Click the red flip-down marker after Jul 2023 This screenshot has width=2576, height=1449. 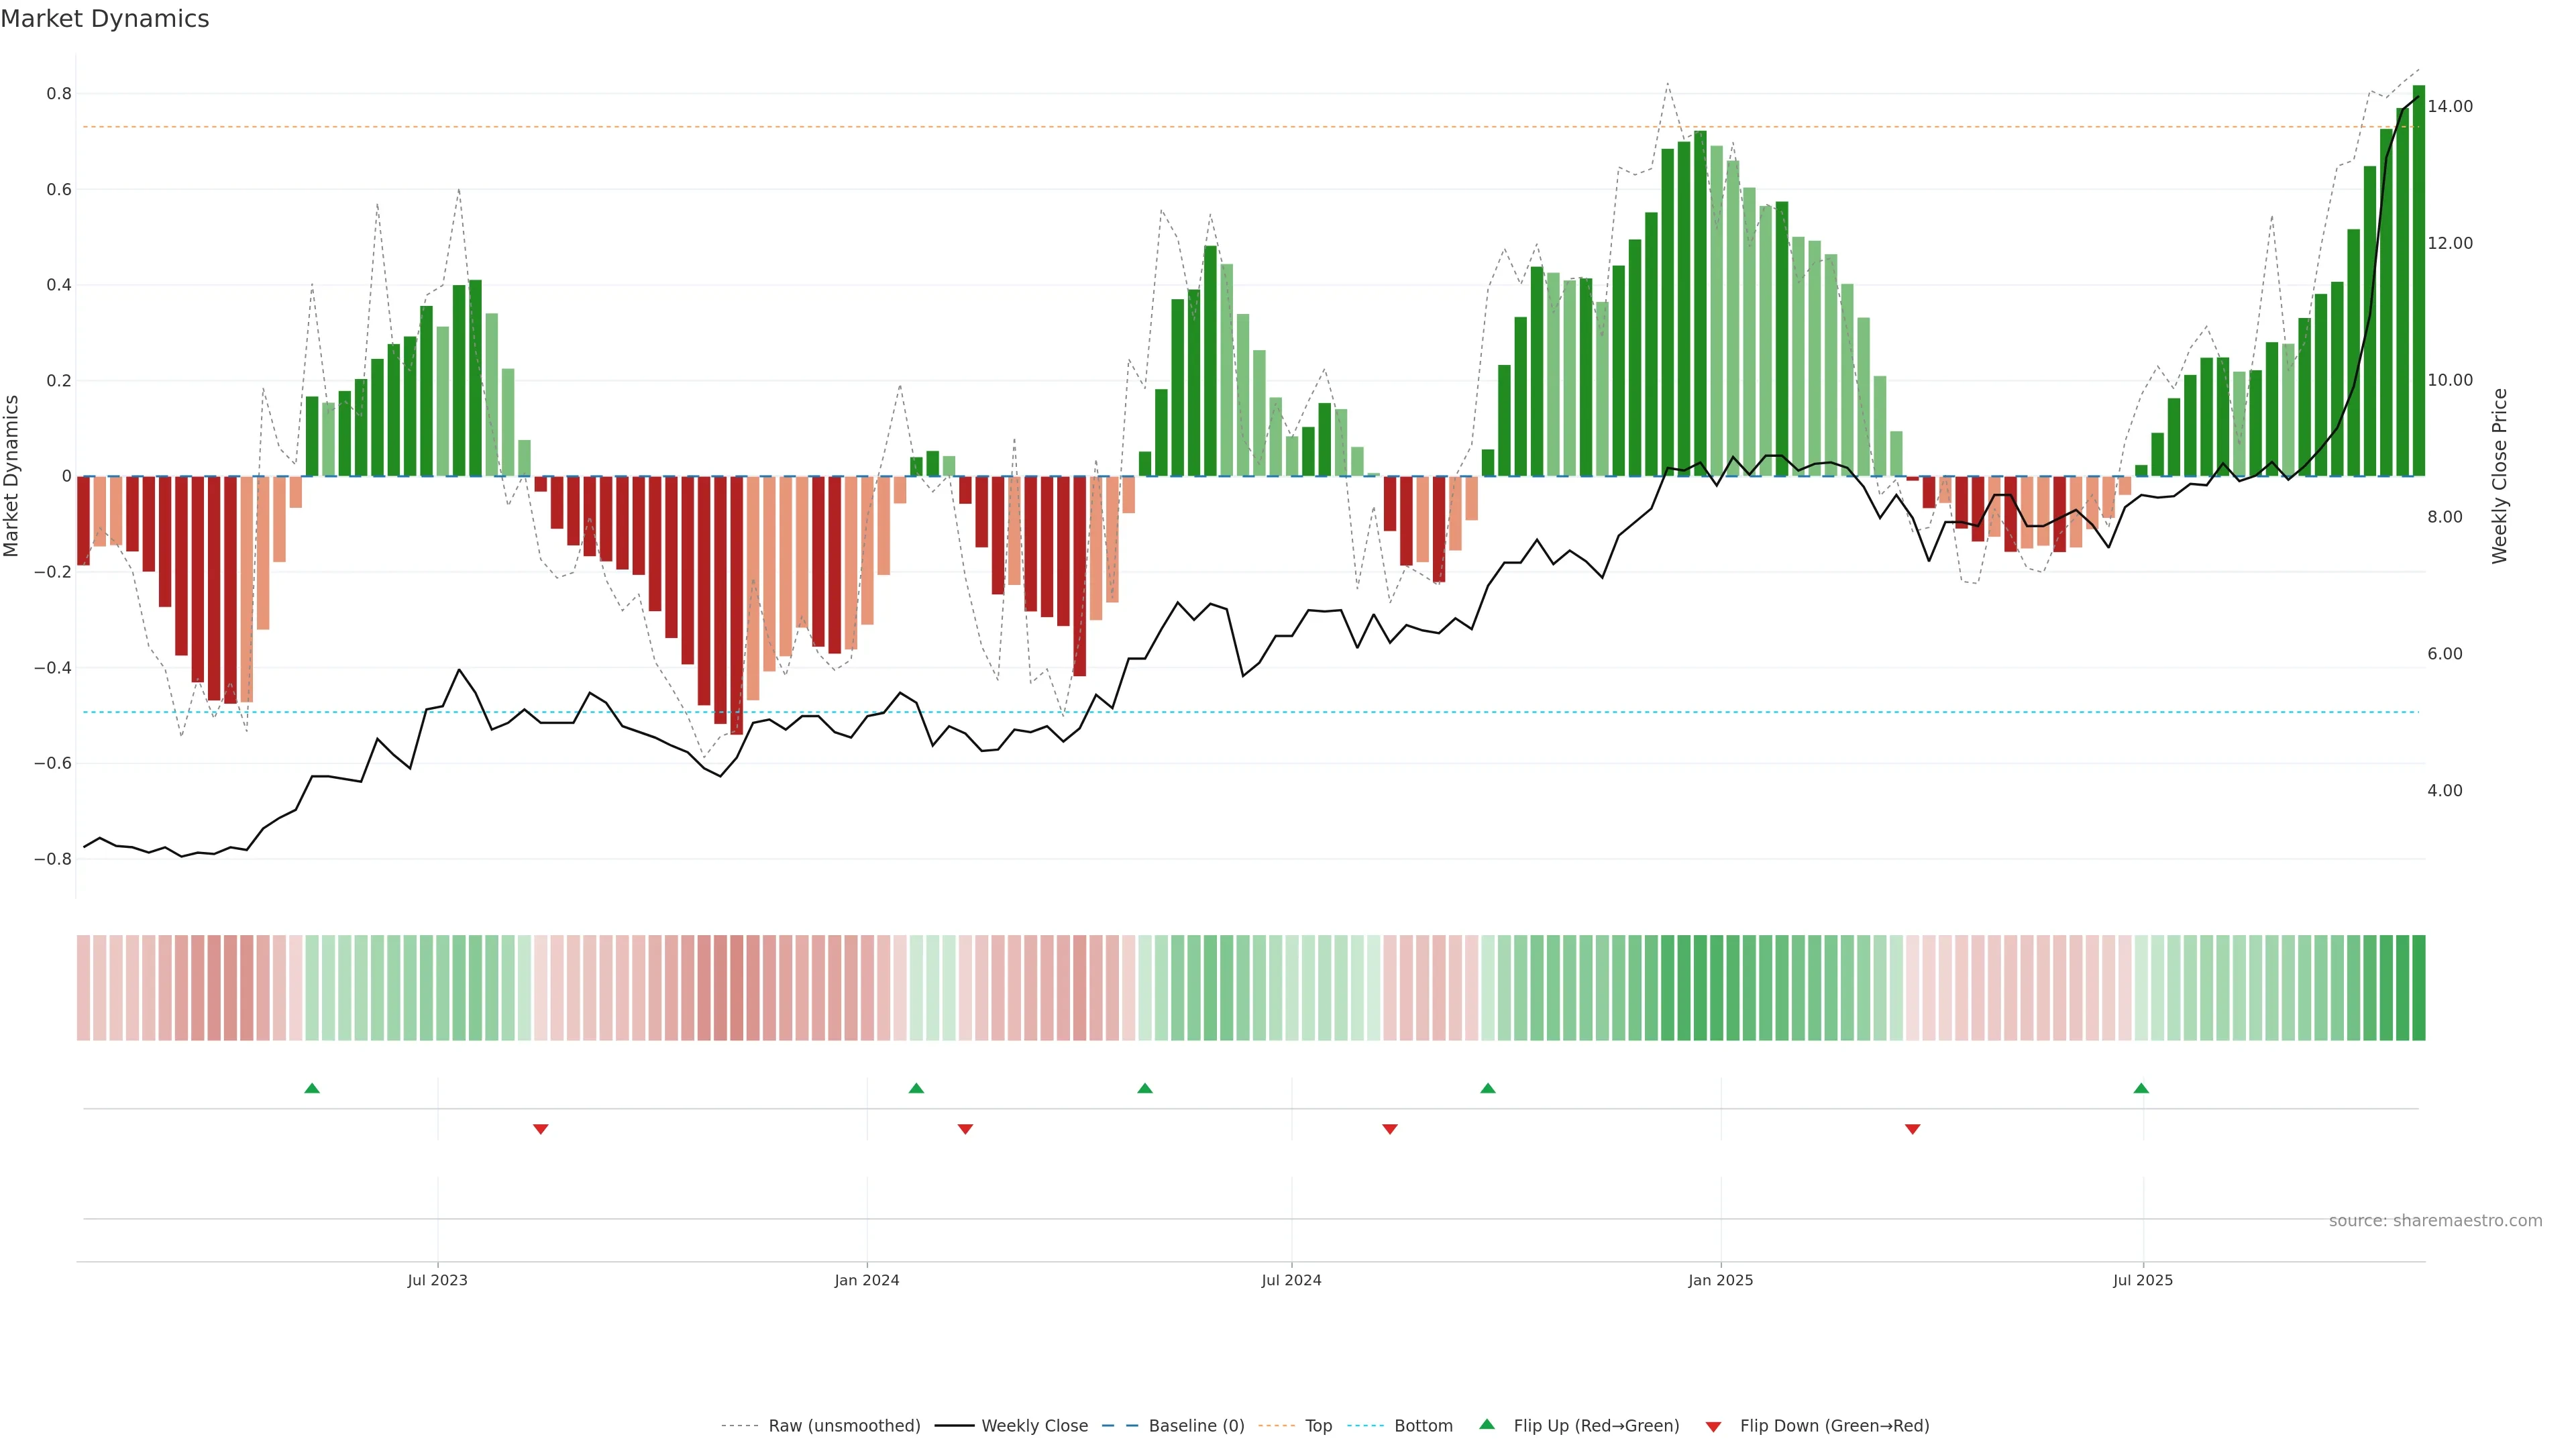[x=541, y=1129]
